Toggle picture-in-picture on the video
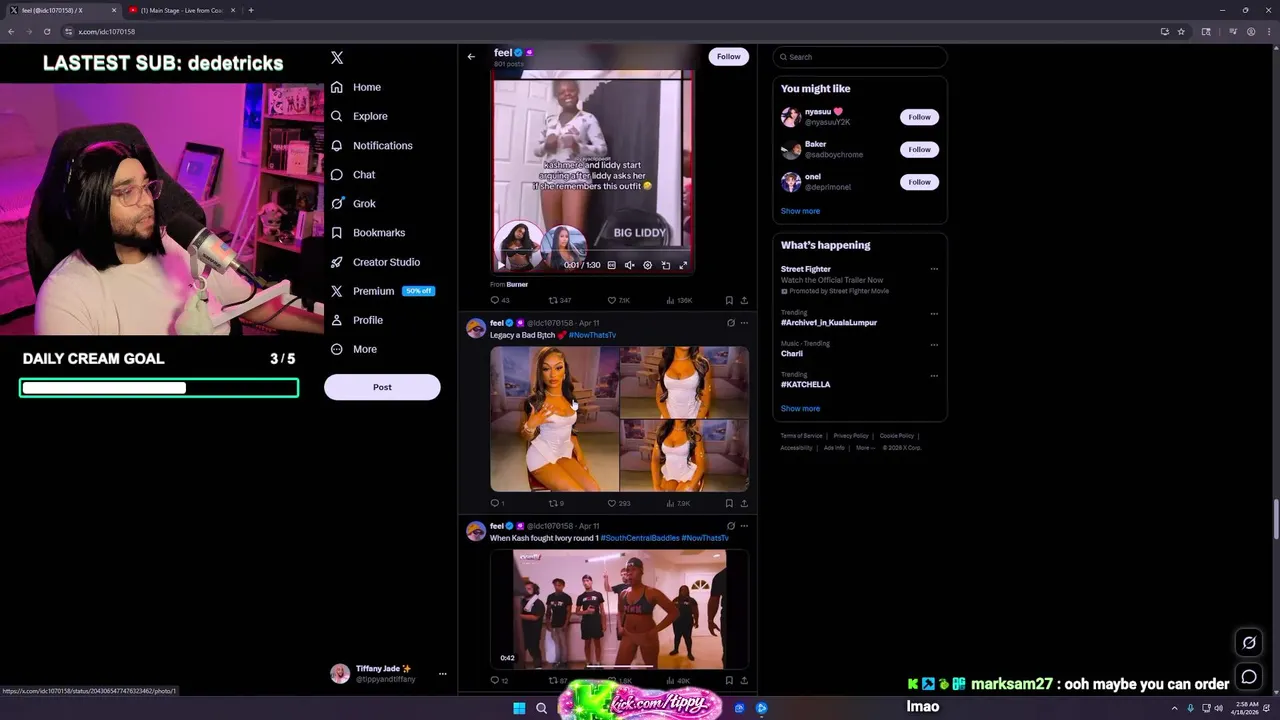Screen dimensions: 1280x720 [x=666, y=265]
